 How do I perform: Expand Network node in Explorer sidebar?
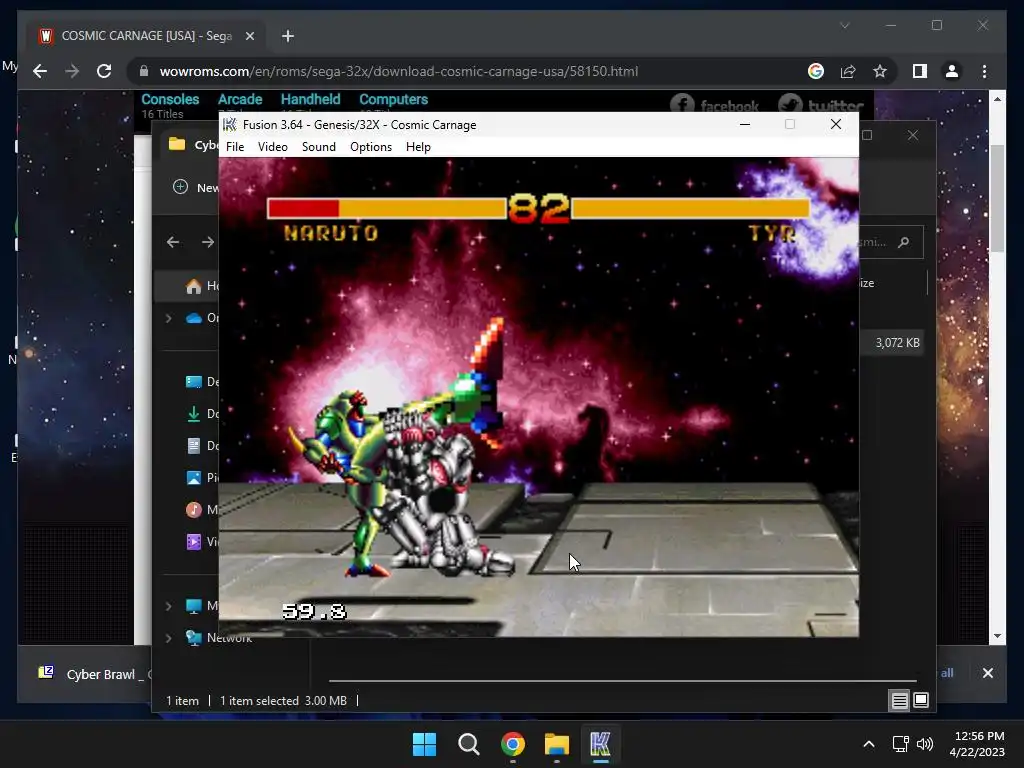pyautogui.click(x=168, y=638)
